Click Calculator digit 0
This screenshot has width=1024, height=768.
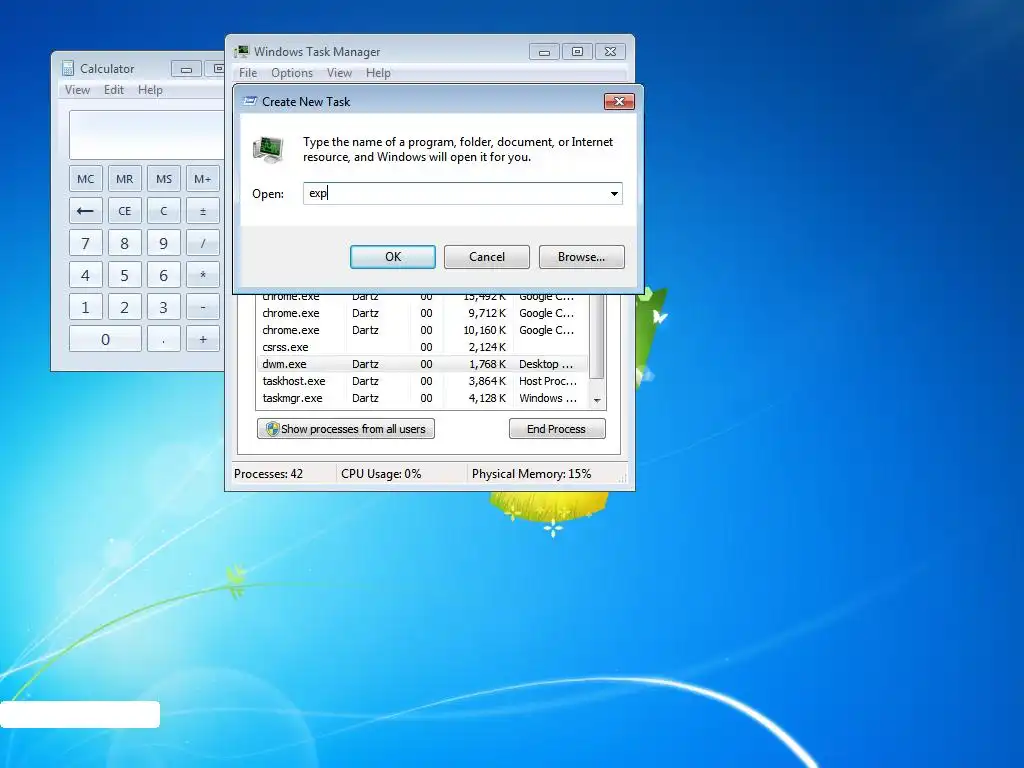point(105,339)
